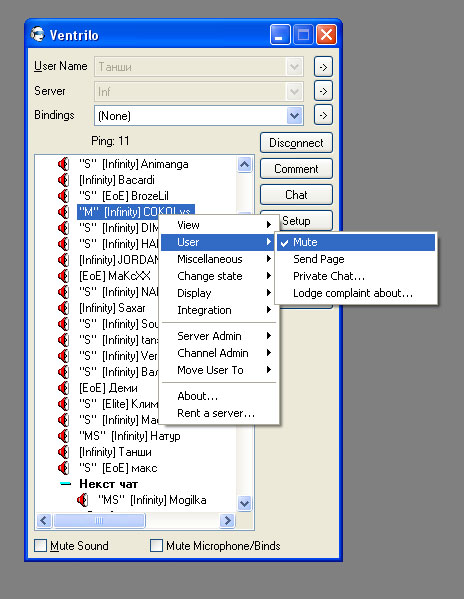Open the Move User To submenu
This screenshot has width=464, height=599.
coord(219,370)
